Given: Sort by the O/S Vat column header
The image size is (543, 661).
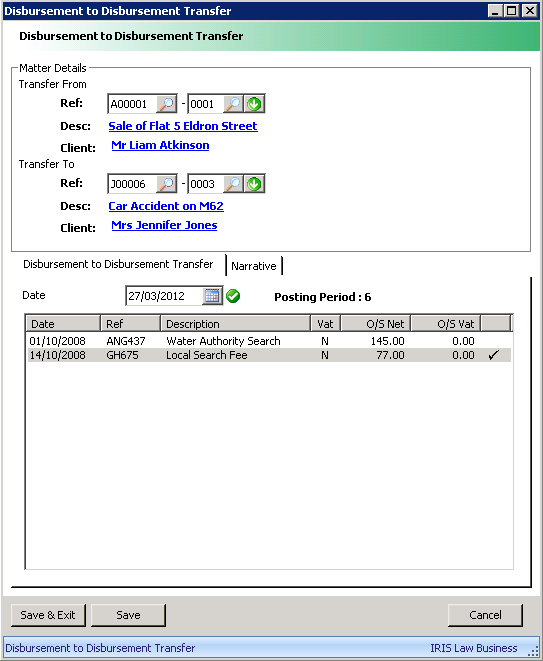Looking at the screenshot, I should [446, 324].
